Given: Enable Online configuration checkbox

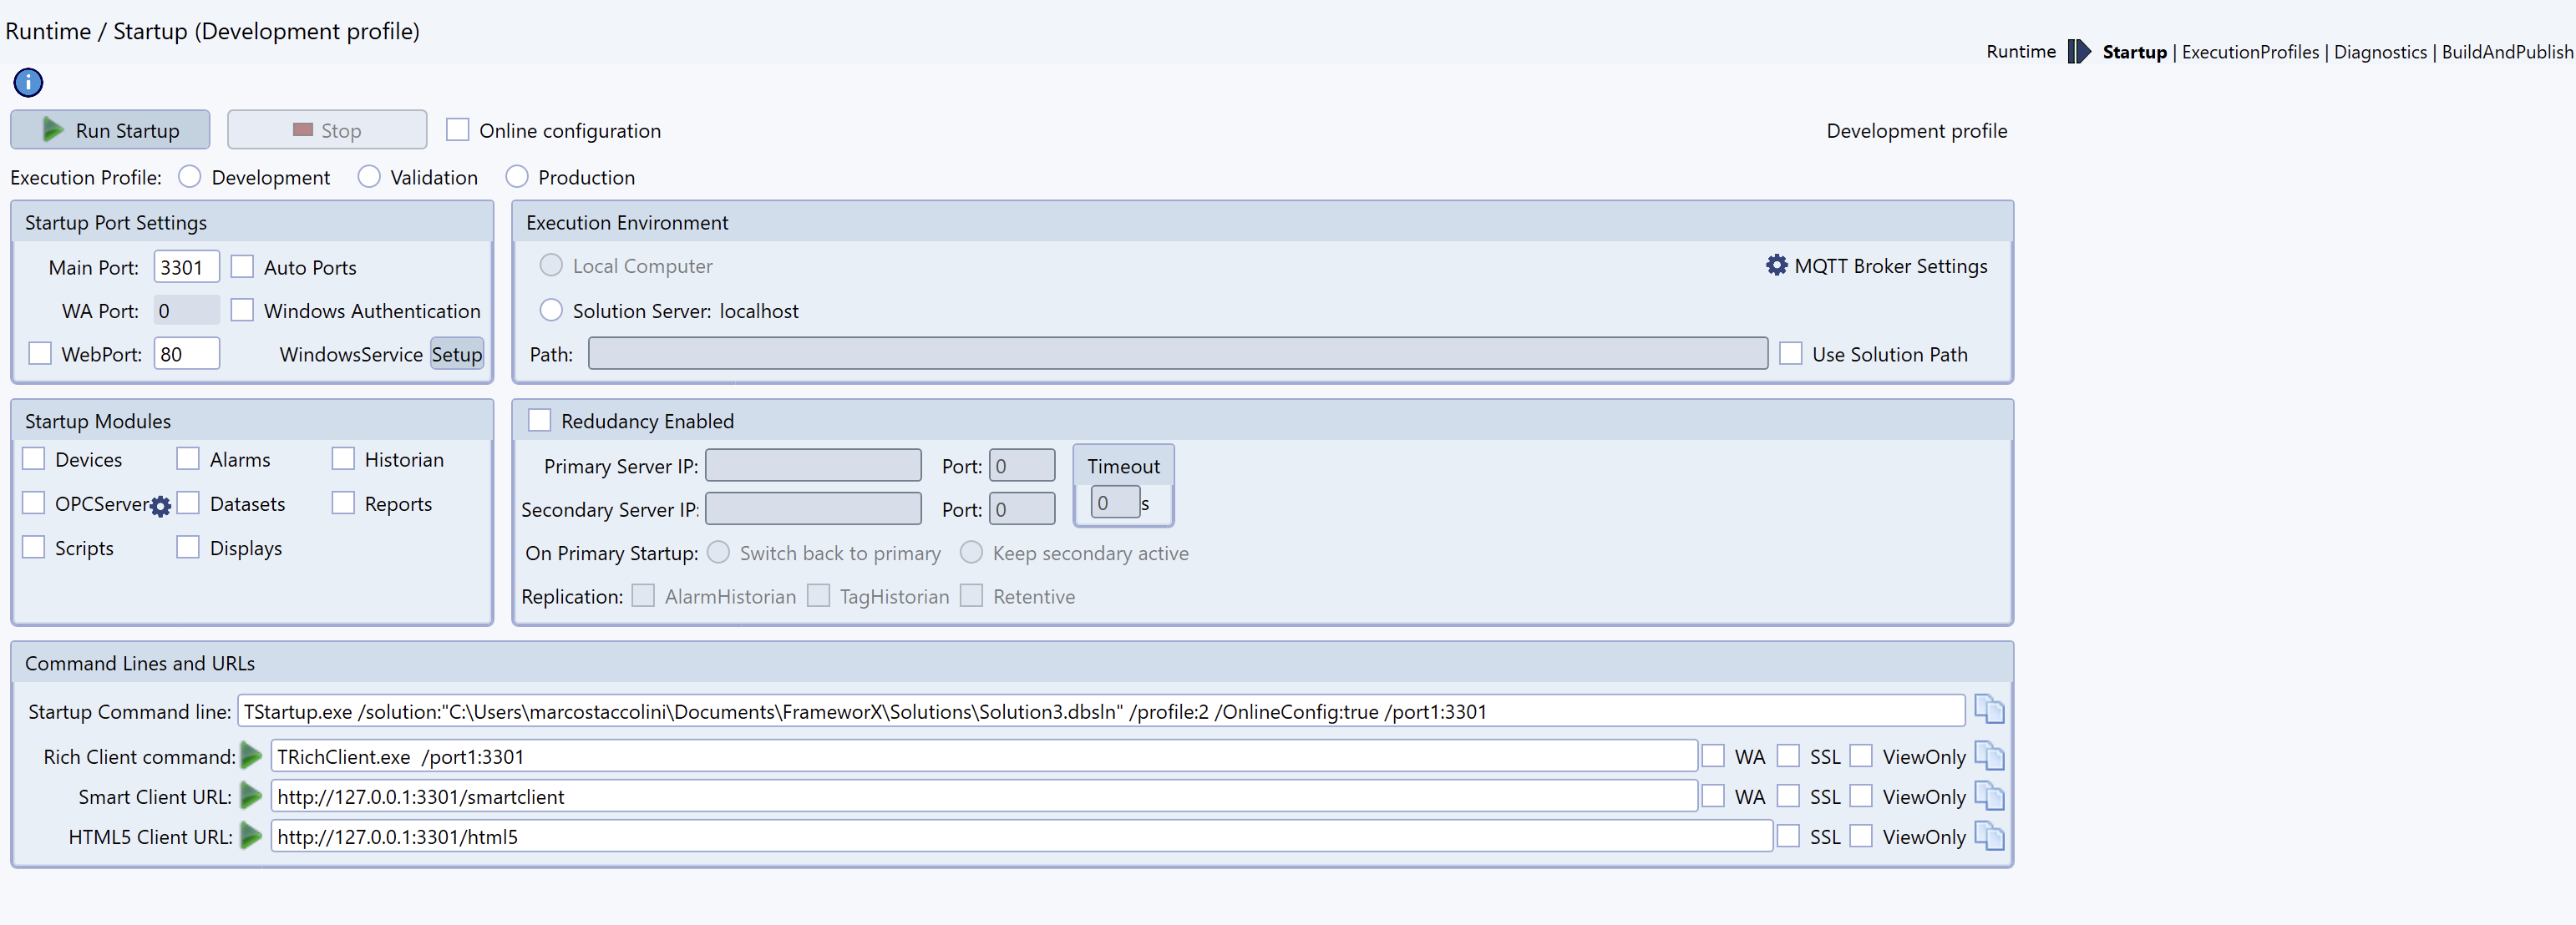Looking at the screenshot, I should click(458, 130).
